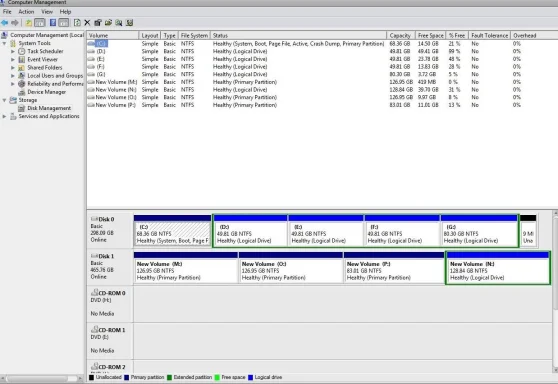
Task: Click the CD-ROM 0 disc icon
Action: click(x=94, y=293)
